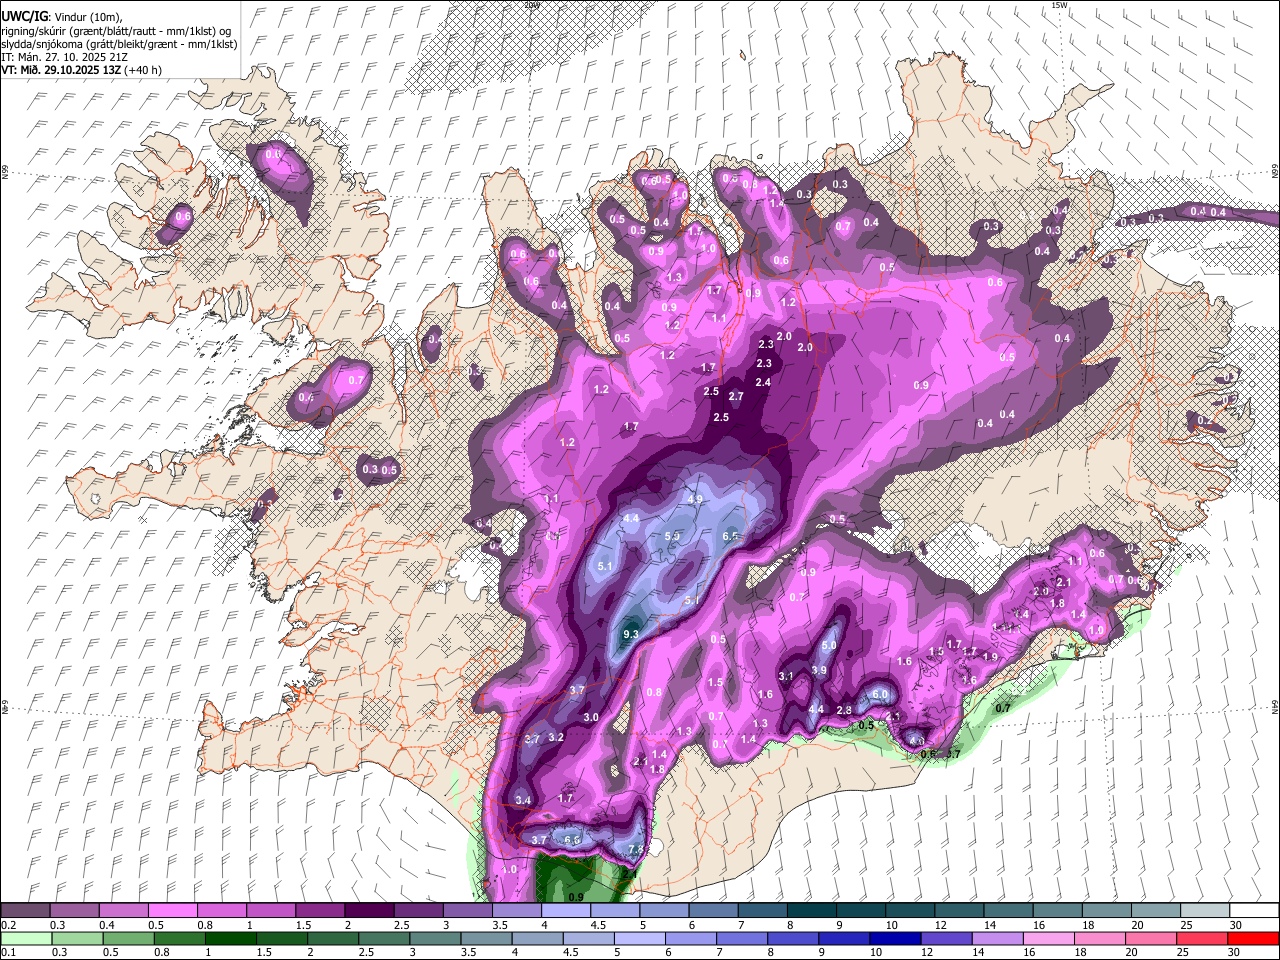Screen dimensions: 1280x960
Task: Click the 3.4 value near the southwest coast
Action: (523, 800)
